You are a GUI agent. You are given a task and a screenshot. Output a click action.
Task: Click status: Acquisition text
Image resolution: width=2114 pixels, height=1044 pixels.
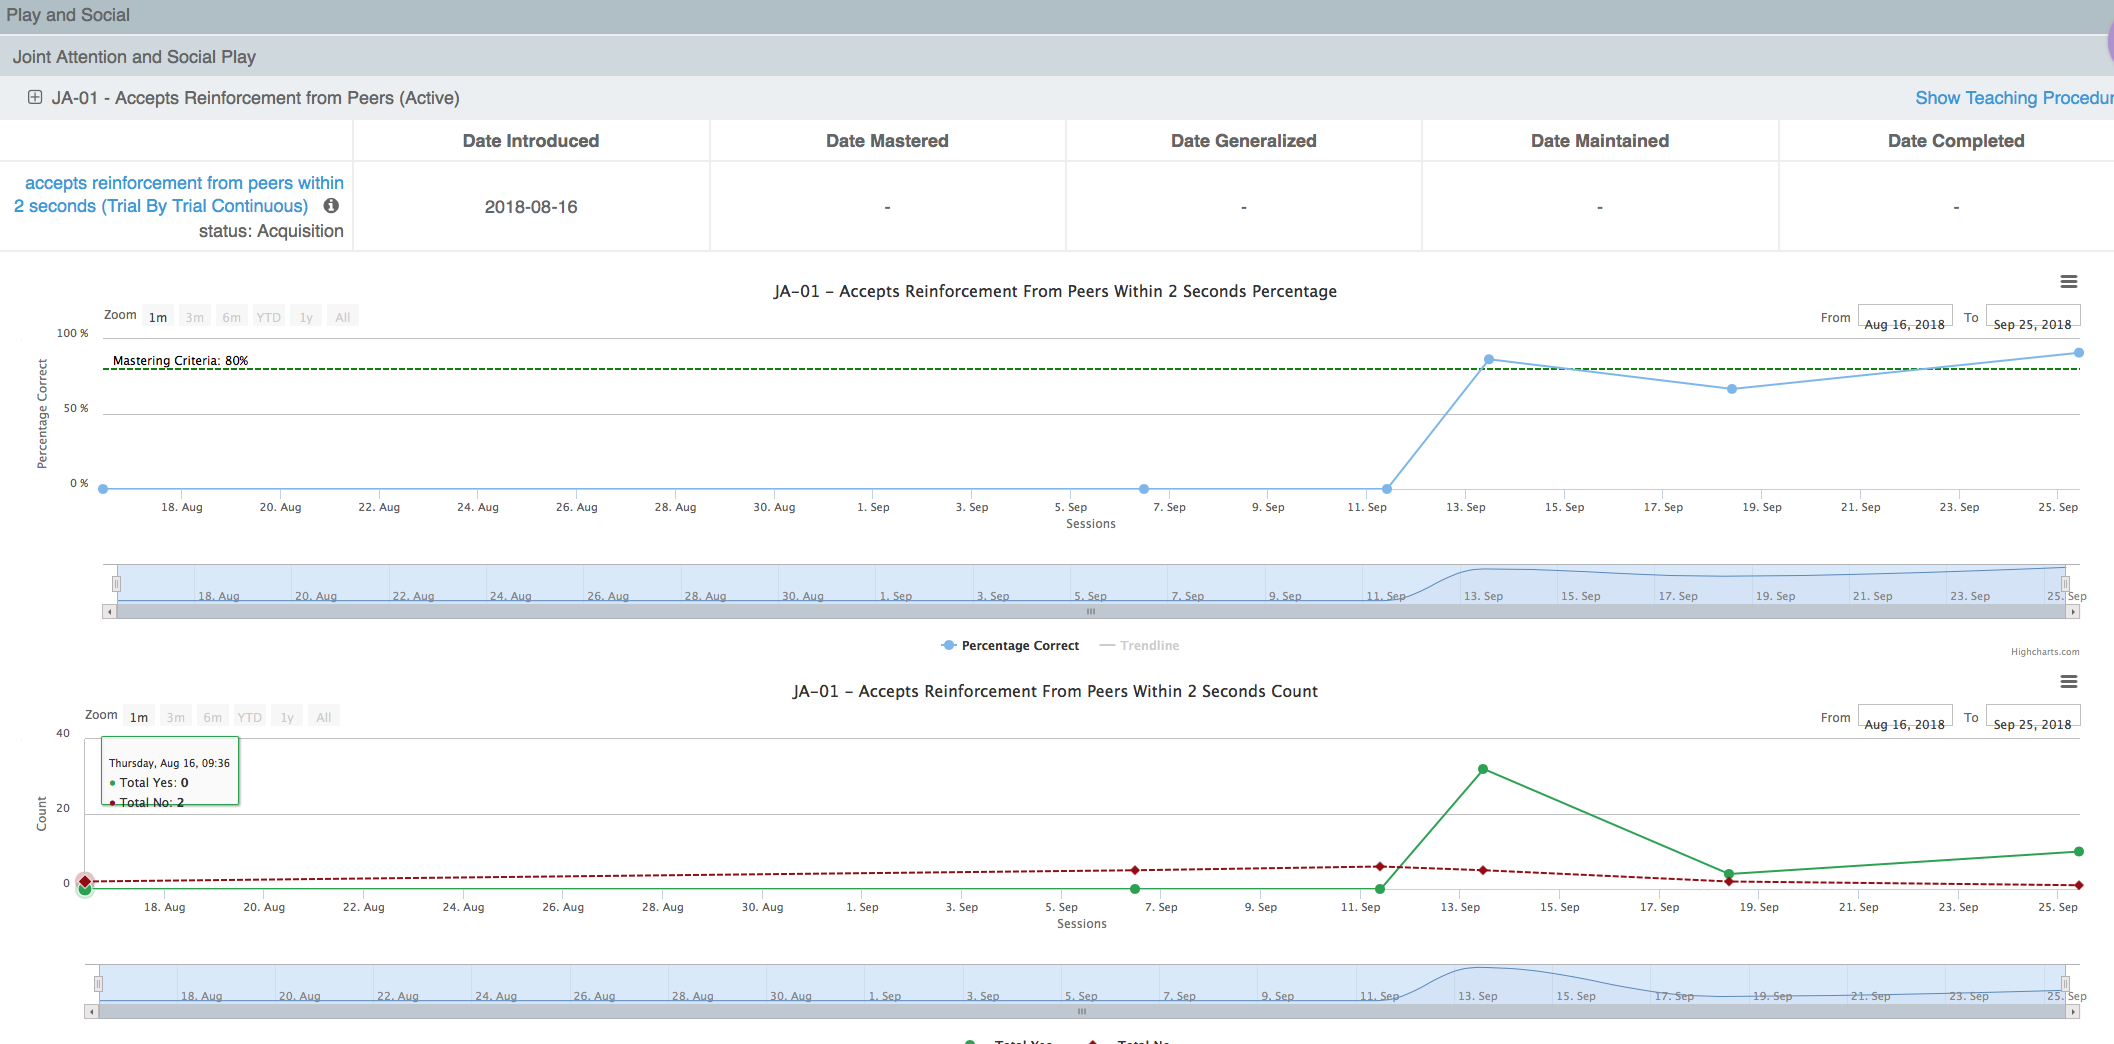[271, 231]
